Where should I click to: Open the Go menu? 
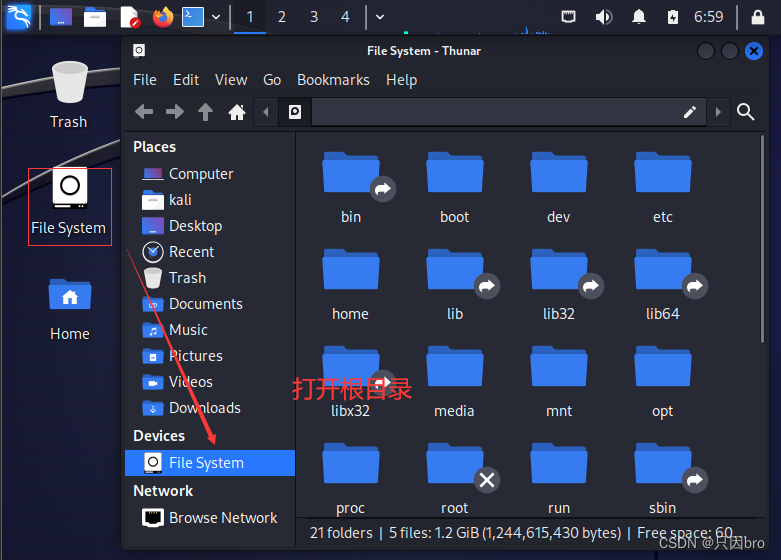point(272,80)
